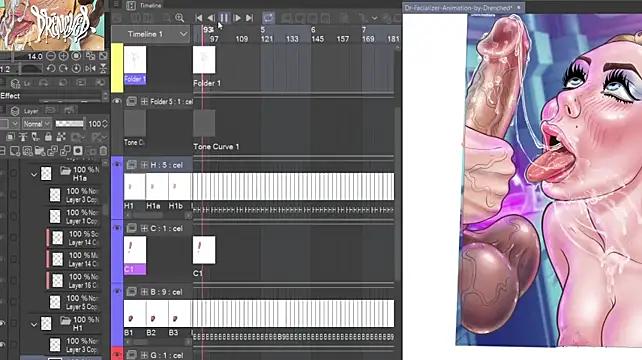Zoom in on the timeline with magnifier
This screenshot has width=642, height=360.
[x=179, y=18]
